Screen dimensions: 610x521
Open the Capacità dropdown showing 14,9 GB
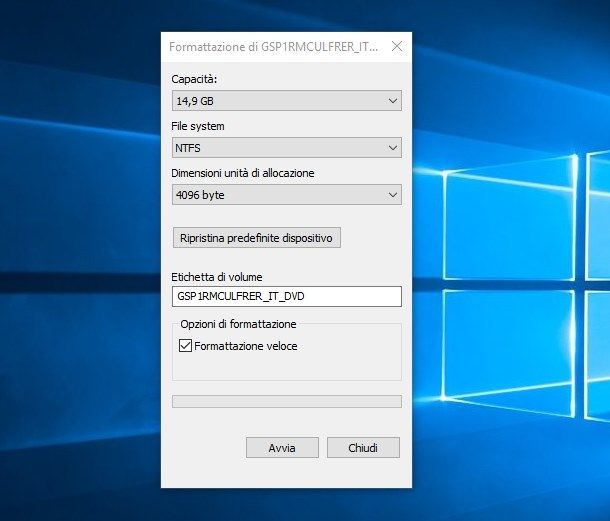[x=287, y=101]
